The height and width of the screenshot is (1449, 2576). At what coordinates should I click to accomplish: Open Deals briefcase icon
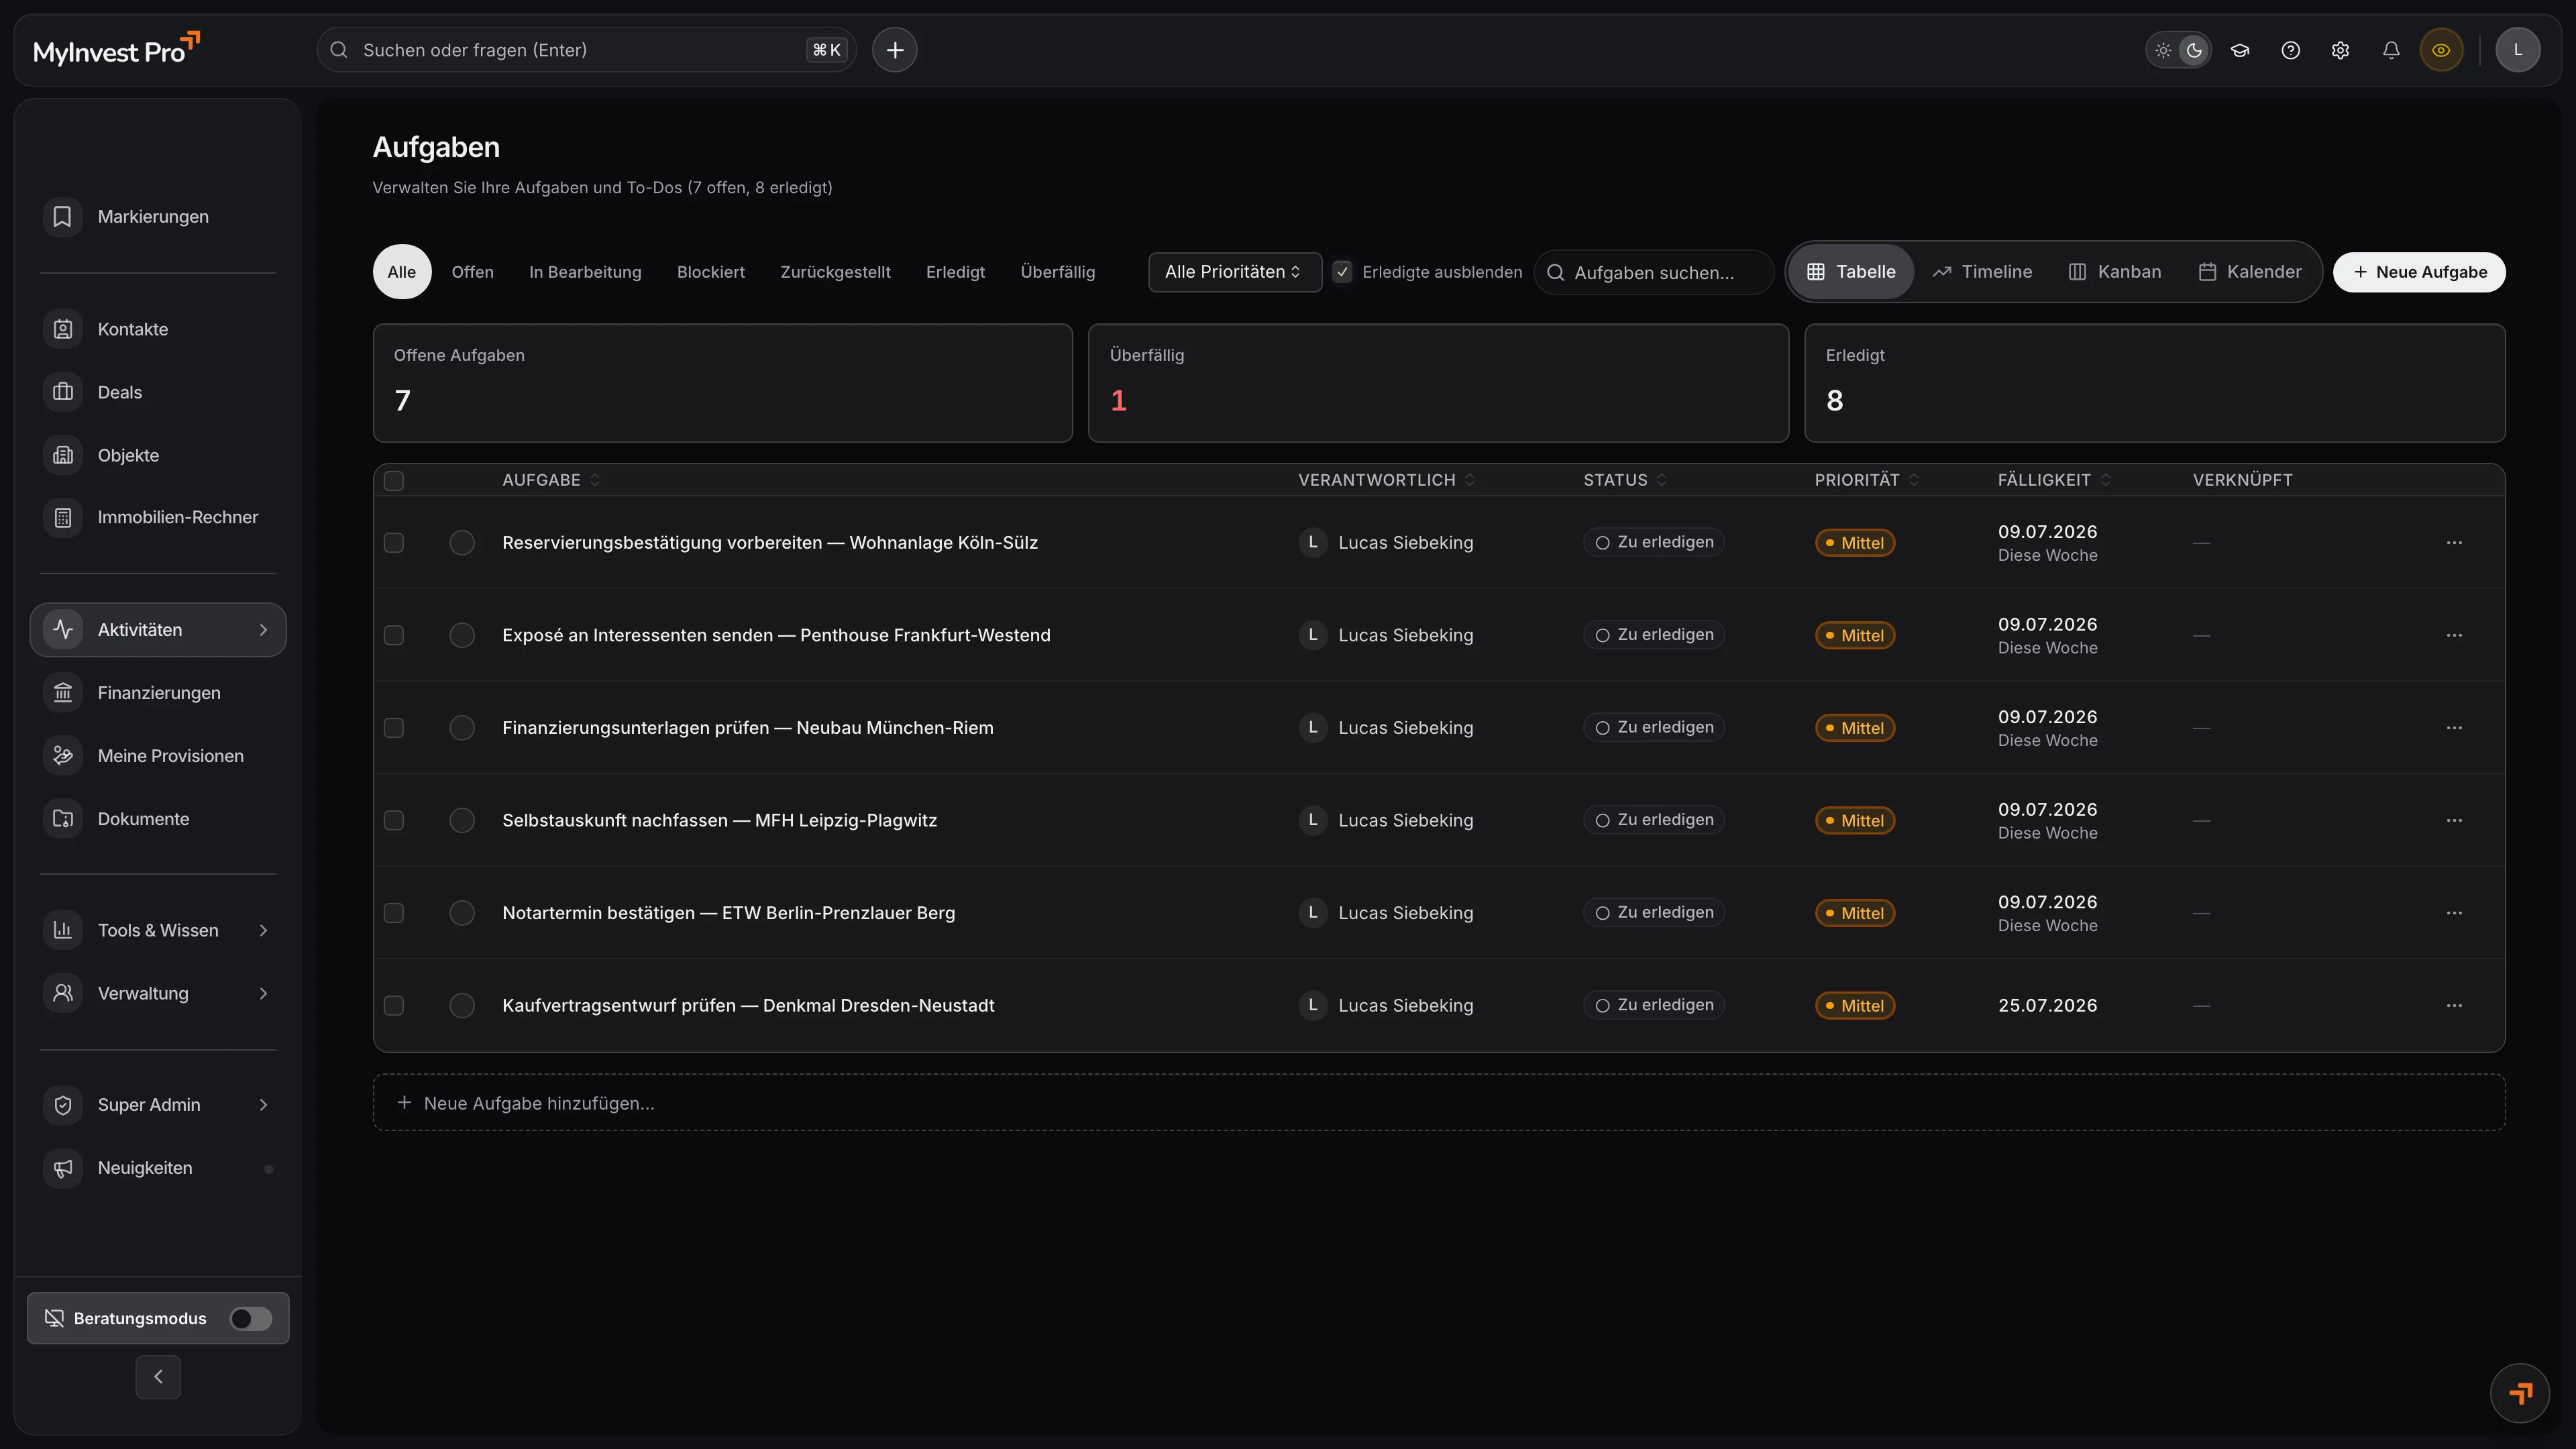[62, 392]
